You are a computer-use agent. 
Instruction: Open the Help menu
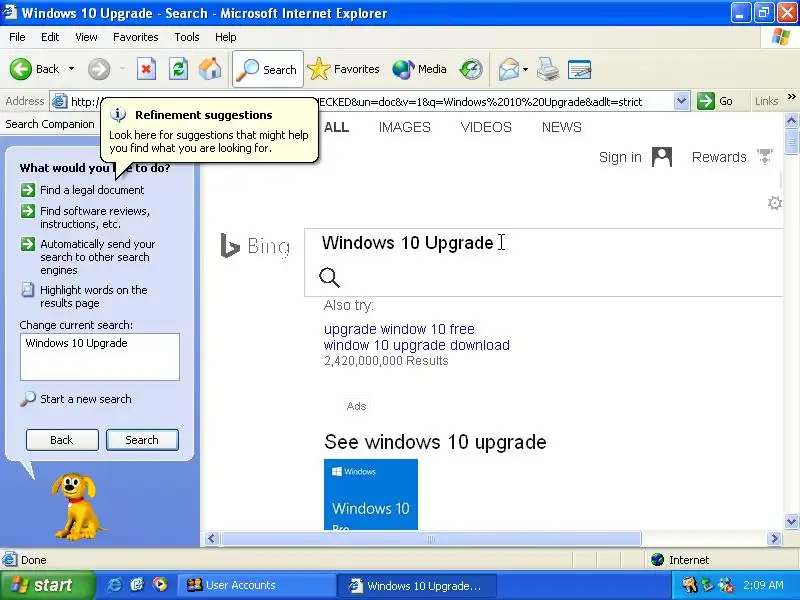click(x=226, y=37)
